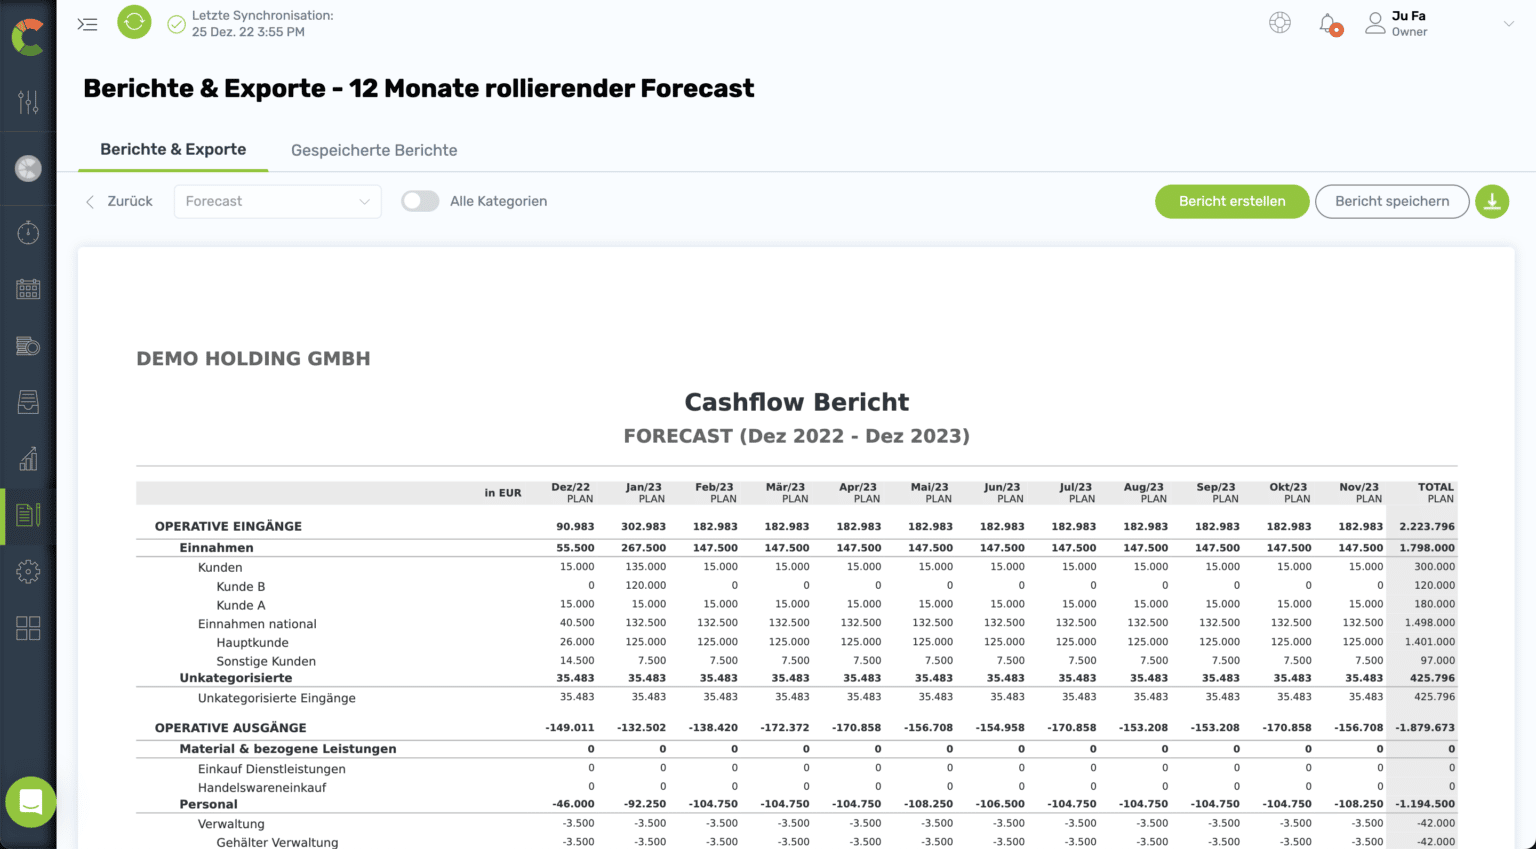Select the Berichte & Exporte tab
Screen dimensions: 1536x849
[172, 150]
